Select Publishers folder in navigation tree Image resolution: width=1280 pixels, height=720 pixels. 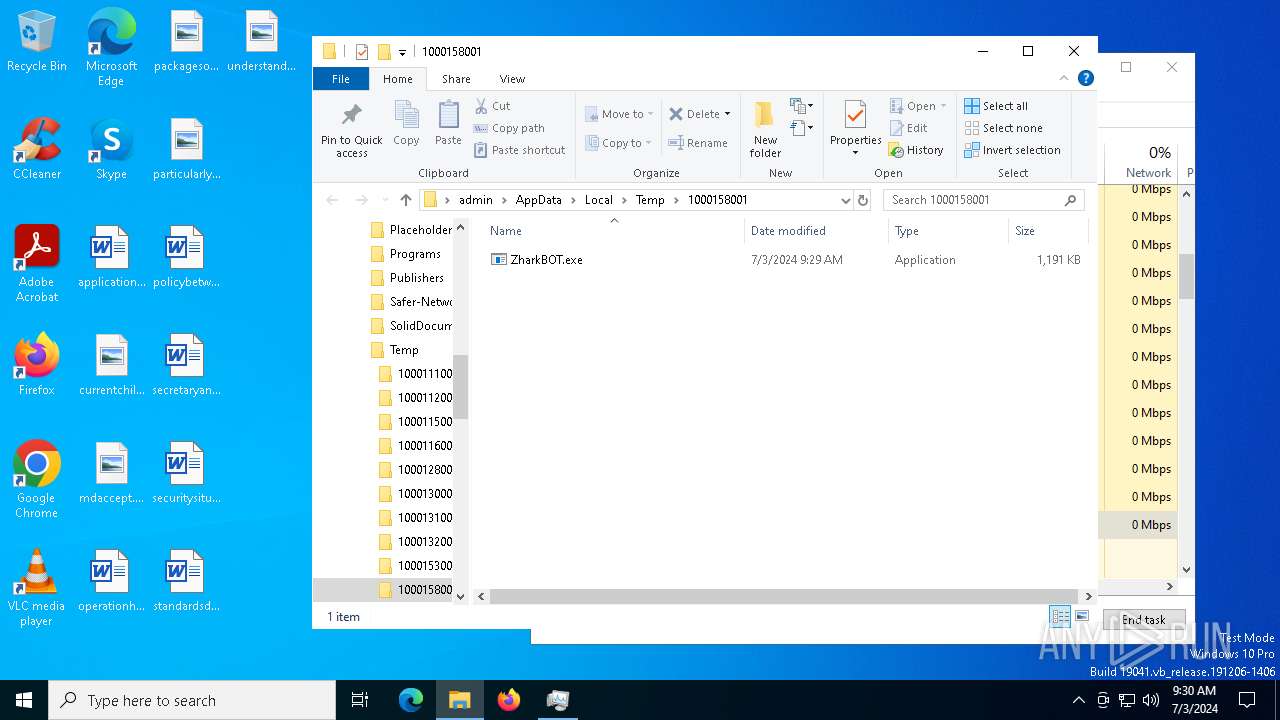416,278
